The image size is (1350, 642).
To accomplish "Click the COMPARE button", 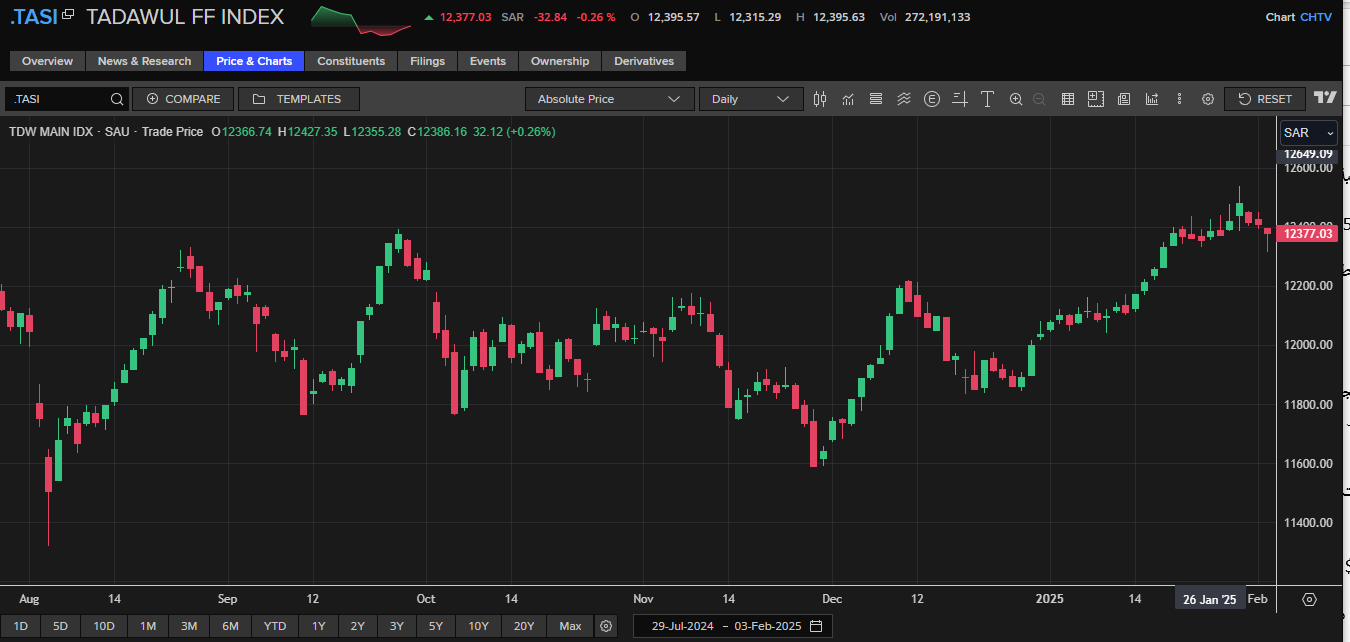I will [183, 99].
